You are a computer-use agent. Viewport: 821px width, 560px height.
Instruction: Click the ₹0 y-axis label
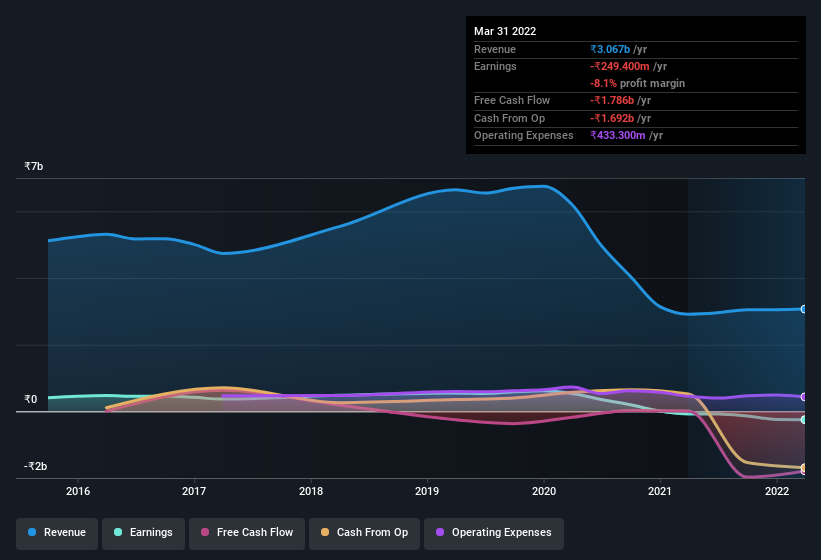[x=30, y=399]
